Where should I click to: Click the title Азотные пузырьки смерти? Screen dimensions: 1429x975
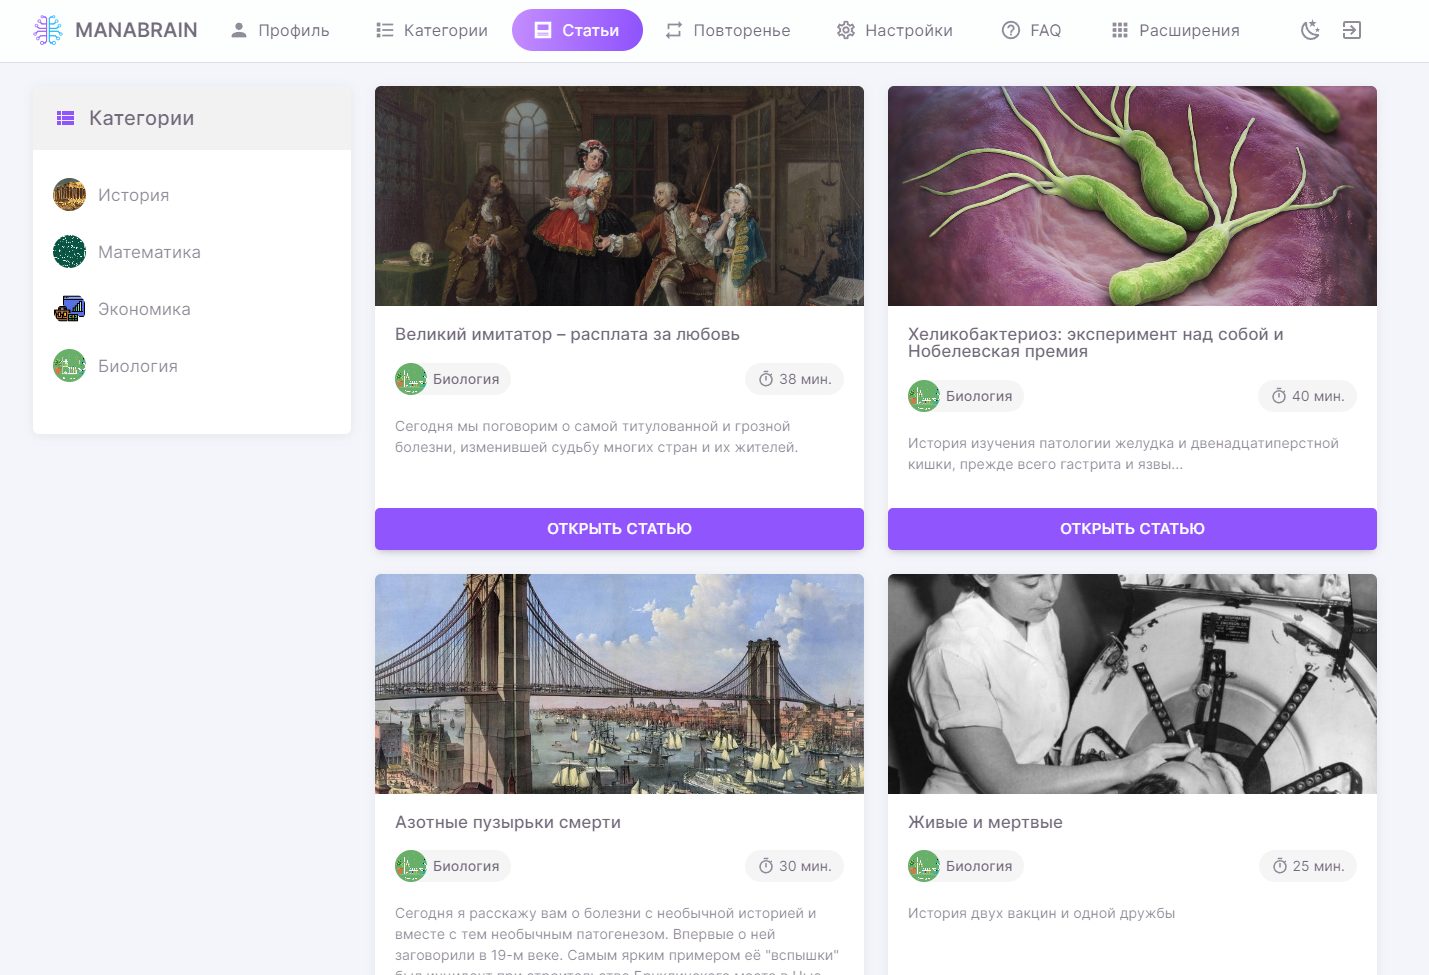(x=508, y=822)
